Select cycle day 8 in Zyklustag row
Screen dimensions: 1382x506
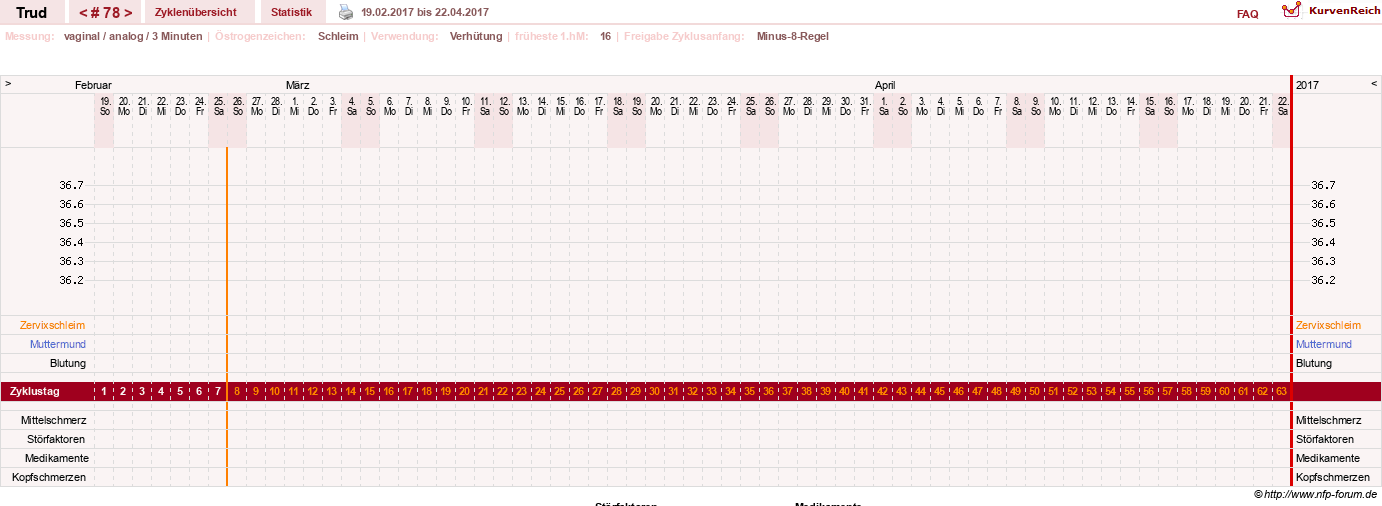[237, 391]
